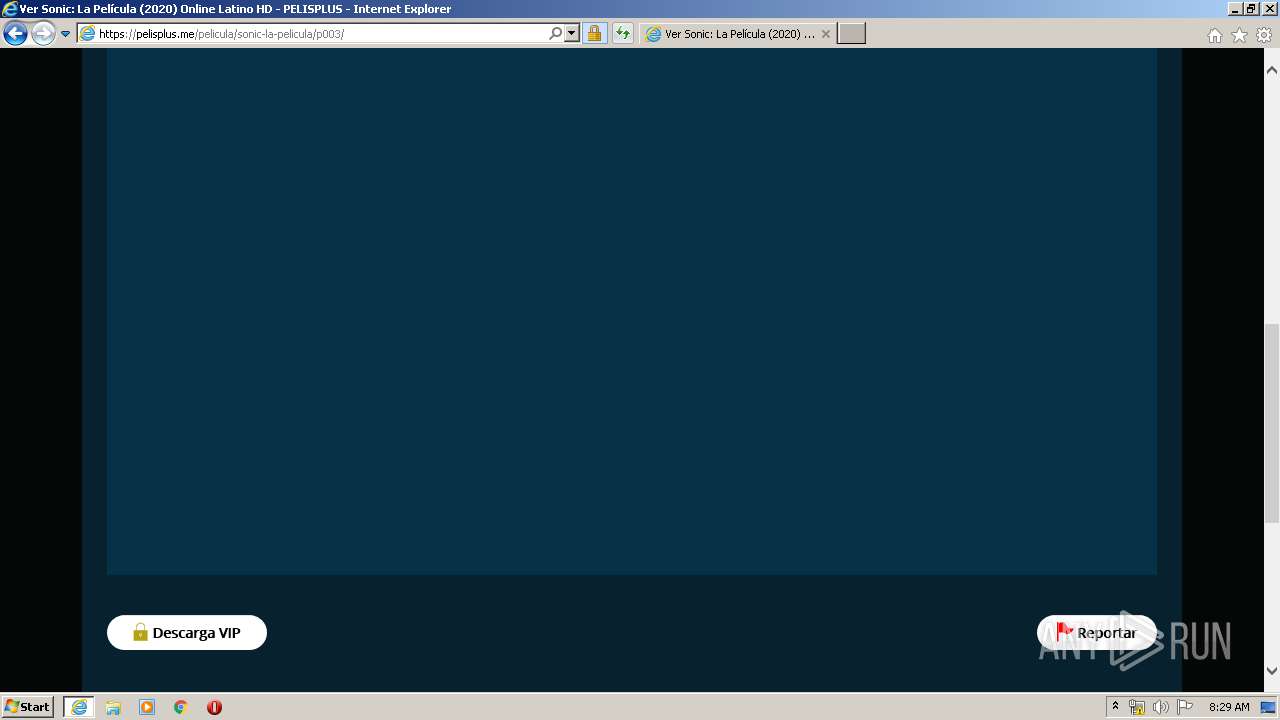Click the Forward navigation arrow
The height and width of the screenshot is (720, 1280).
(43, 34)
